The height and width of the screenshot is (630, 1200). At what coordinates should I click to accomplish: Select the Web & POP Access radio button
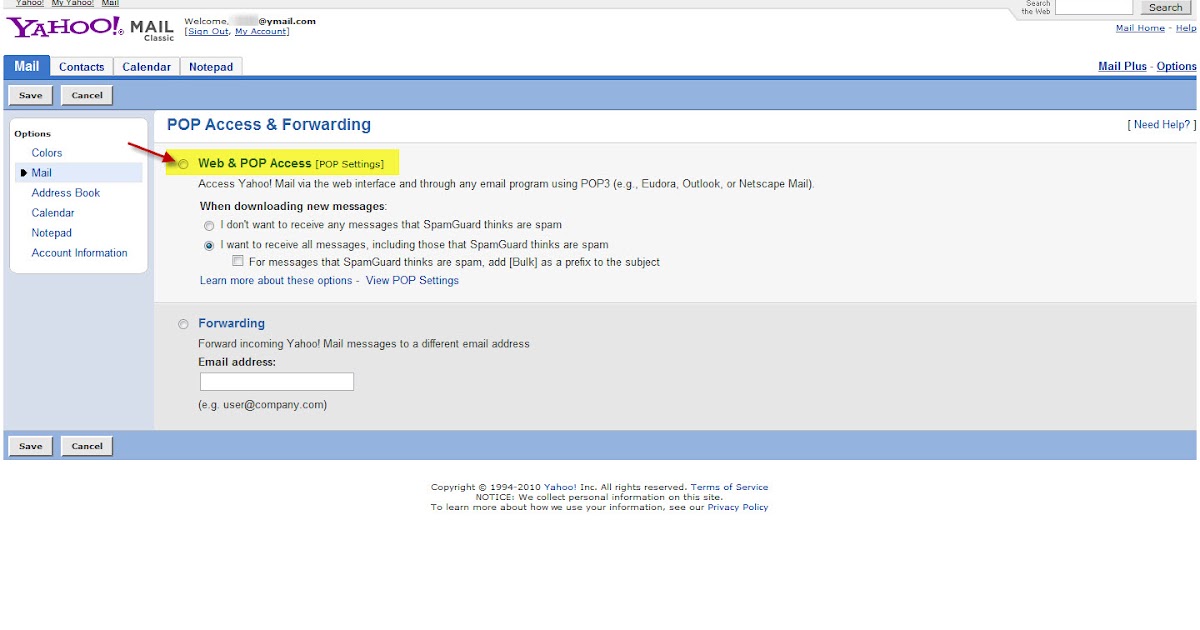(x=183, y=164)
